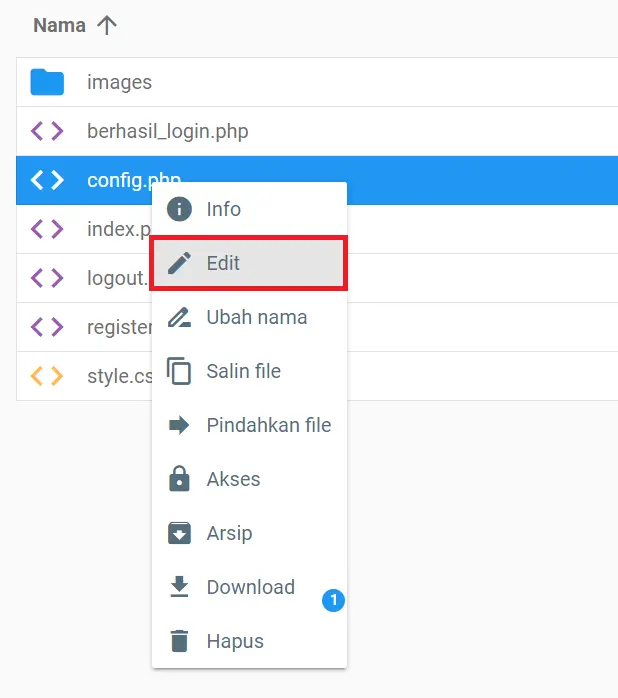Choose Salin file from context menu
The image size is (618, 698).
243,371
